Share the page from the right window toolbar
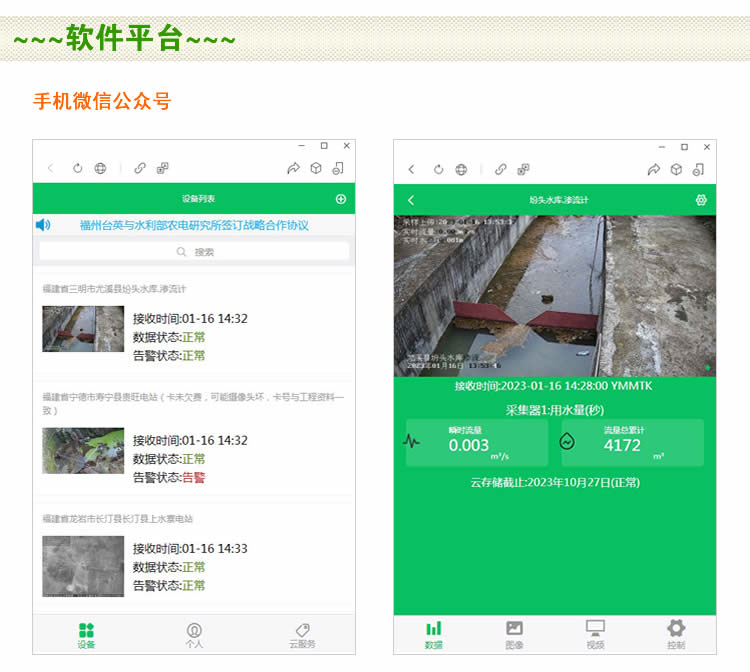The image size is (750, 672). pyautogui.click(x=654, y=169)
